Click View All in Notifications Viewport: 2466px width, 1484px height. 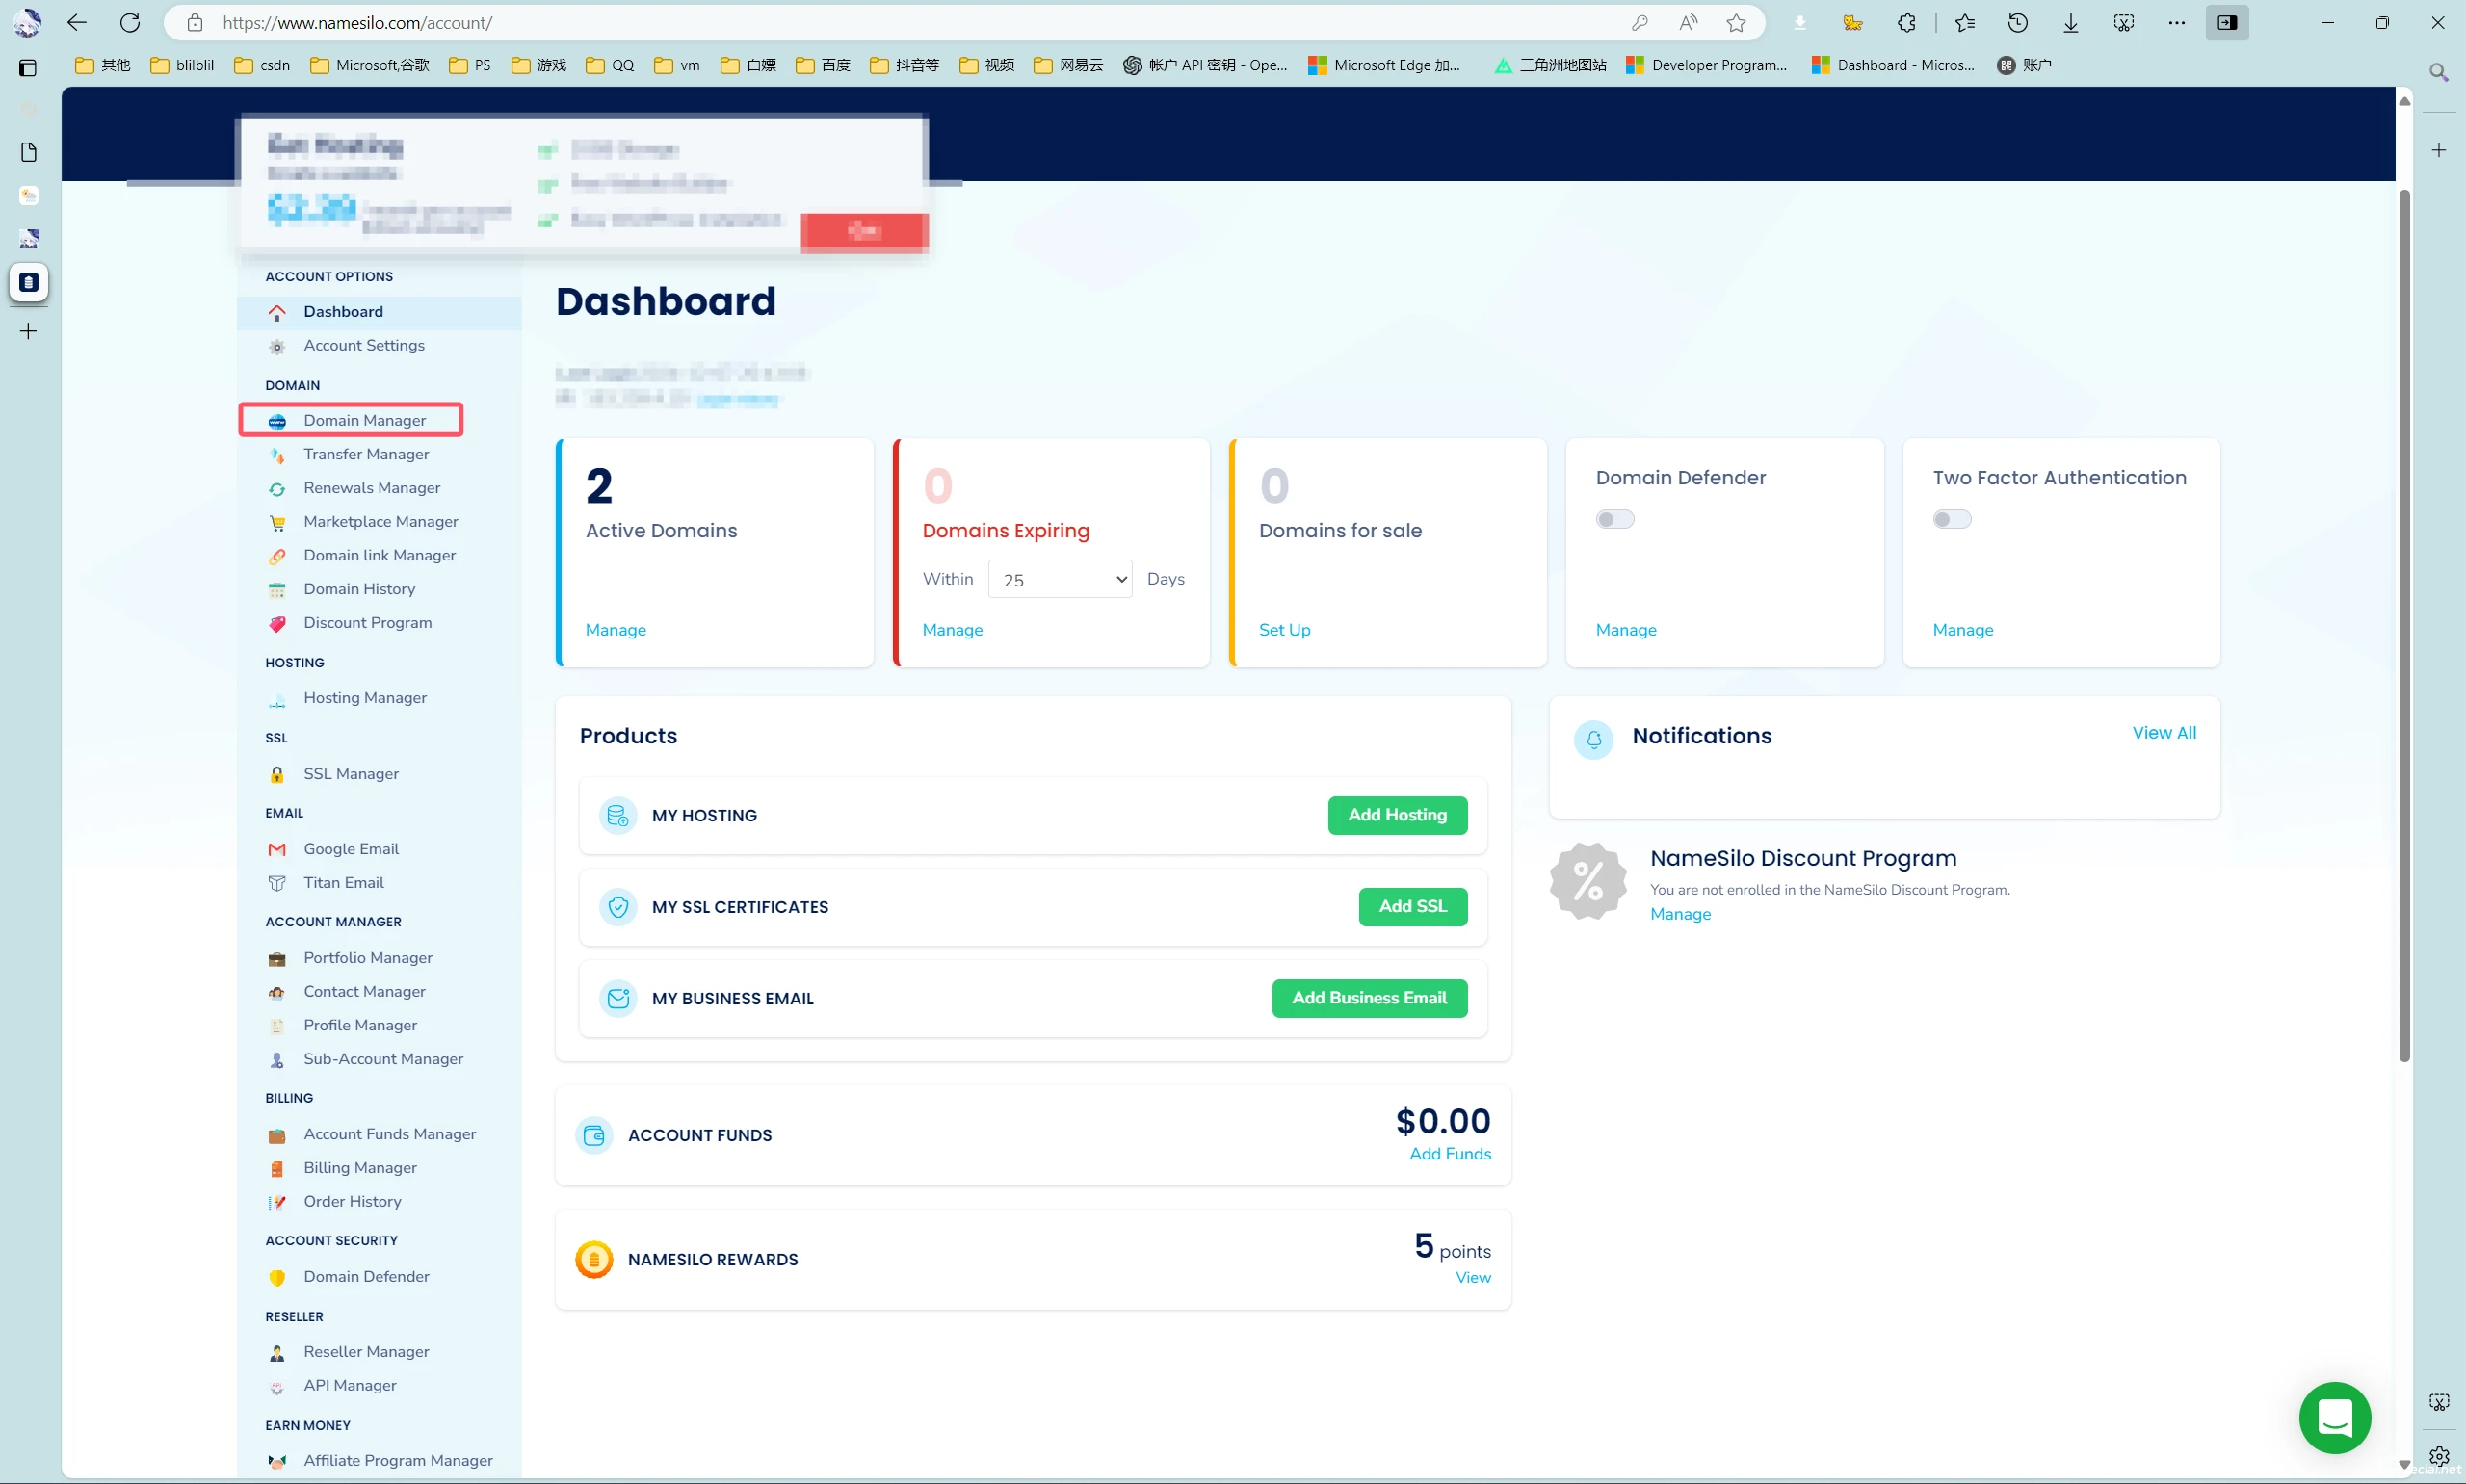[2164, 733]
